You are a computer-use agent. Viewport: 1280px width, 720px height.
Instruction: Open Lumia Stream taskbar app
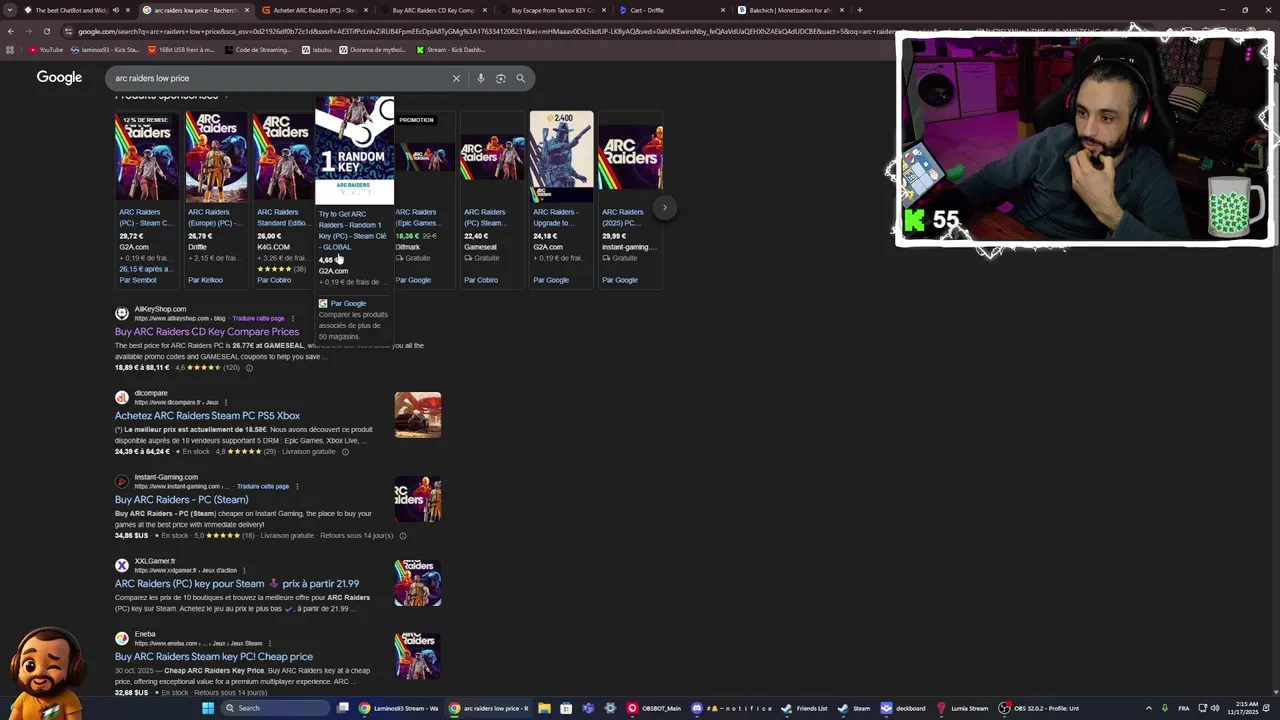point(962,708)
